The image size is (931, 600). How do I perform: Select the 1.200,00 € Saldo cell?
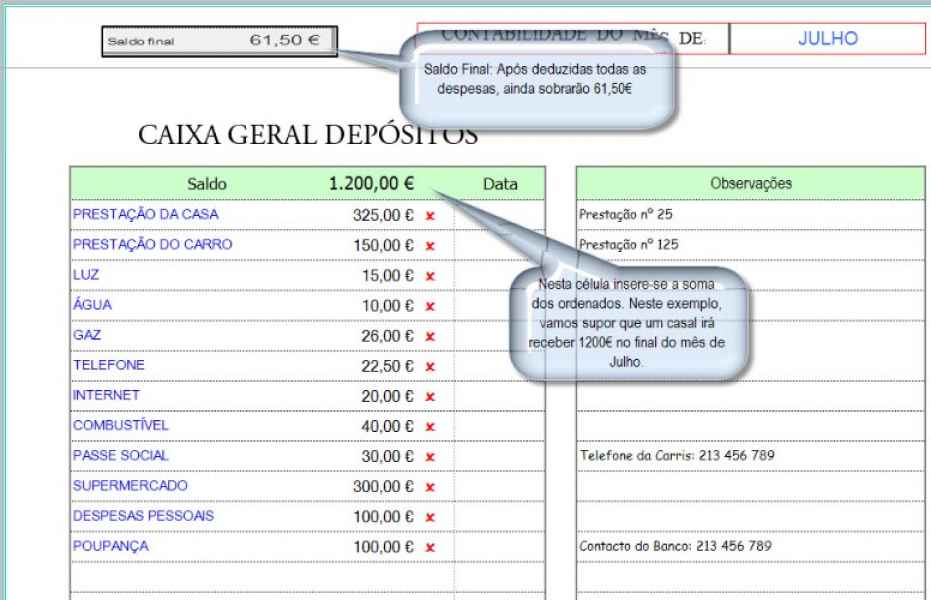coord(372,183)
